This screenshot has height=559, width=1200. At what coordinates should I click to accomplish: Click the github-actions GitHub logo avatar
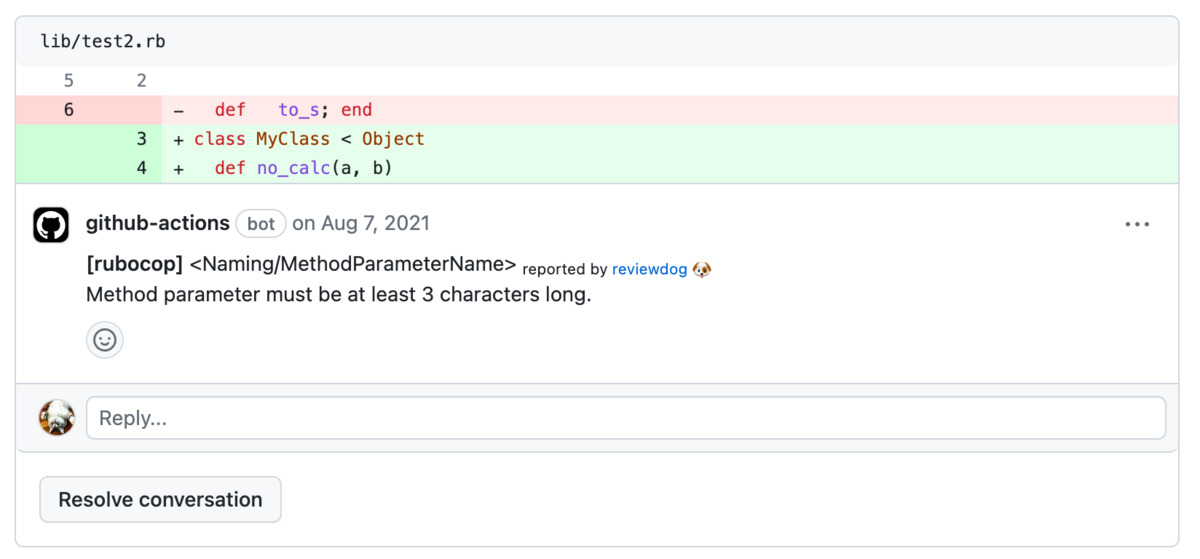(x=52, y=225)
